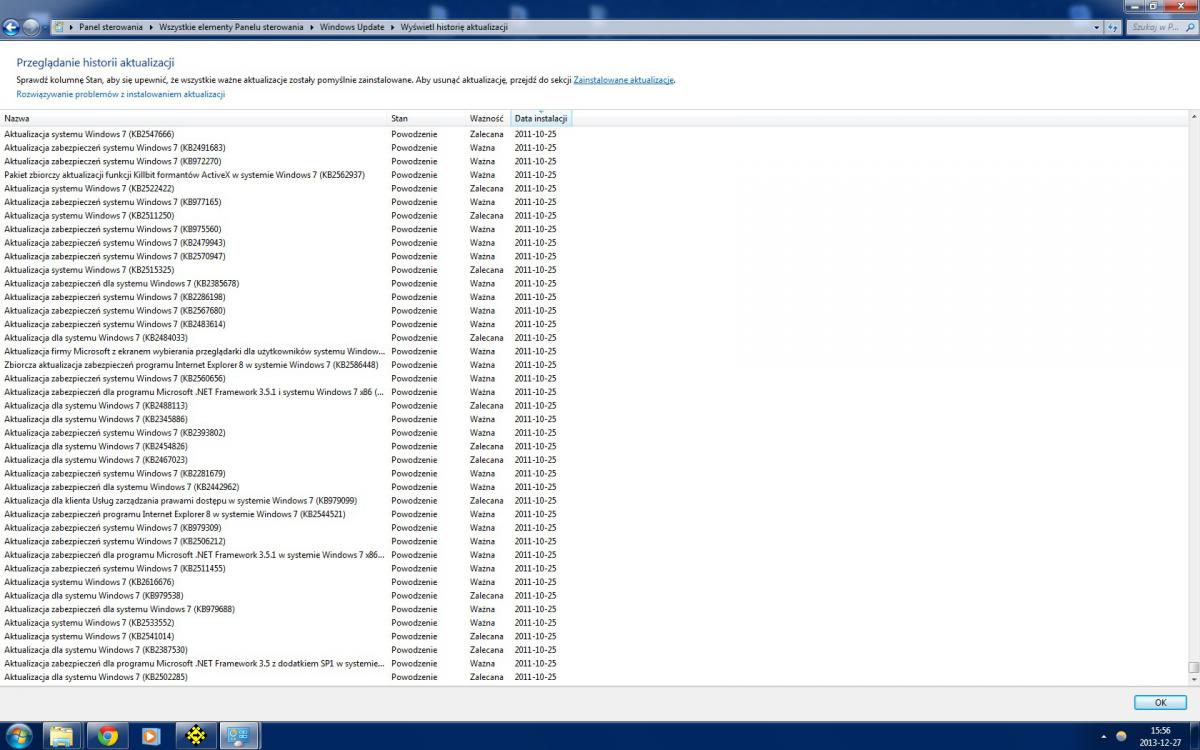Screen dimensions: 1200x750
Task: Click 'Ważna' in the KB2491683 row
Action: (x=482, y=147)
